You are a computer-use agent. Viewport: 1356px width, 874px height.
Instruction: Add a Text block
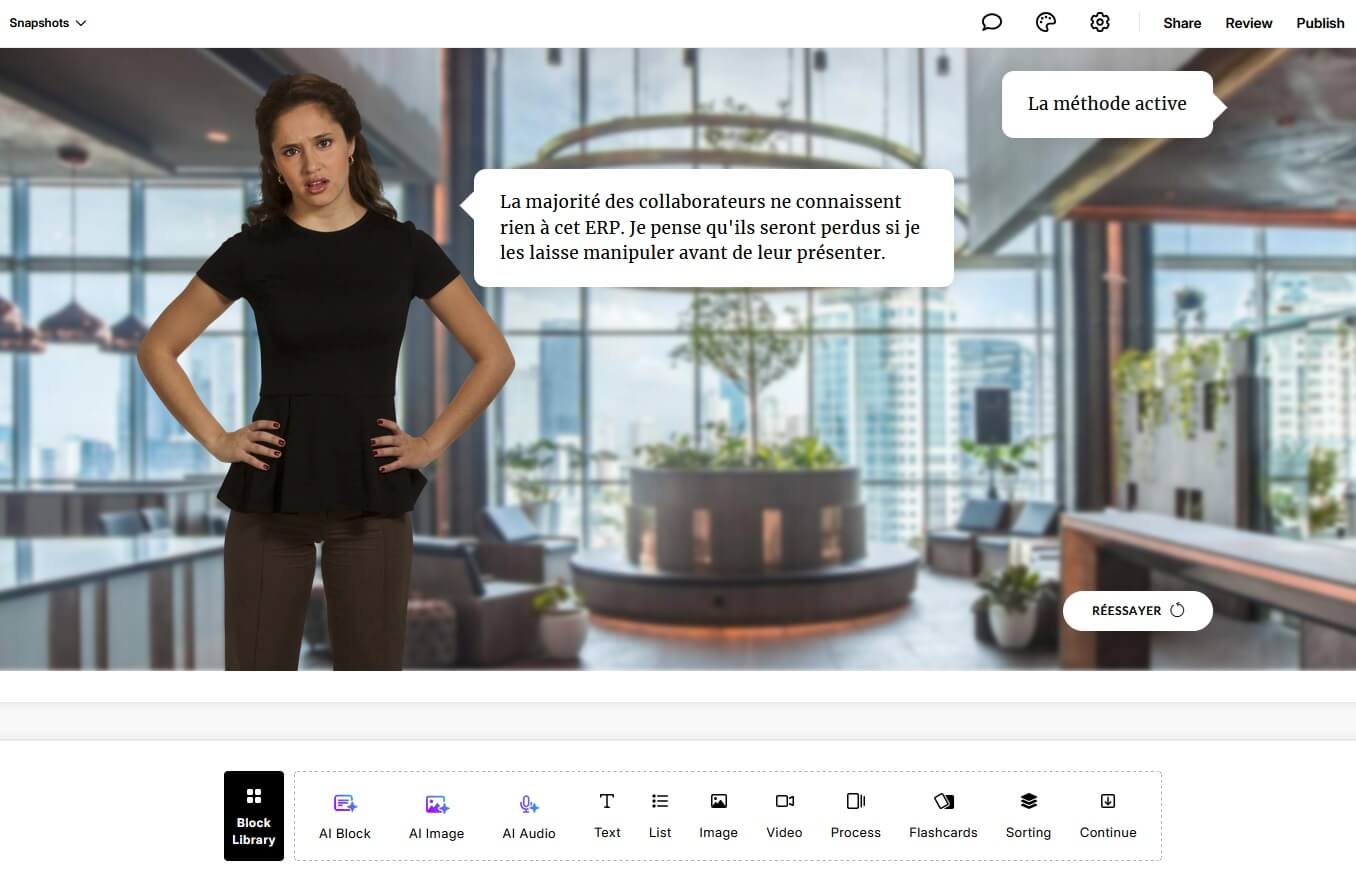607,816
